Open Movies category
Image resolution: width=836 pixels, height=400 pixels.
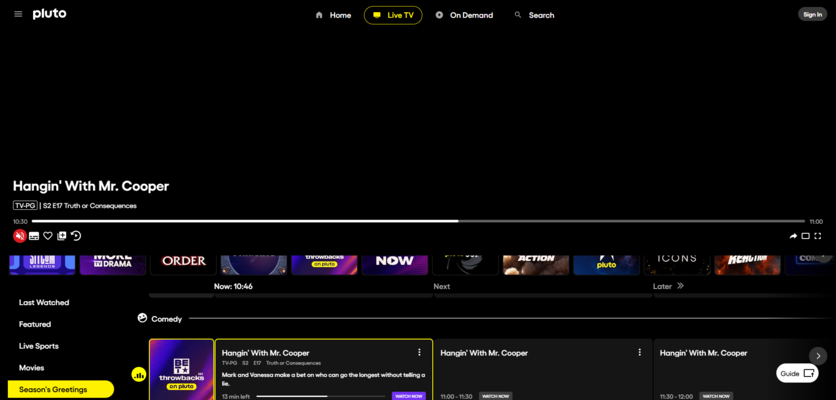31,368
